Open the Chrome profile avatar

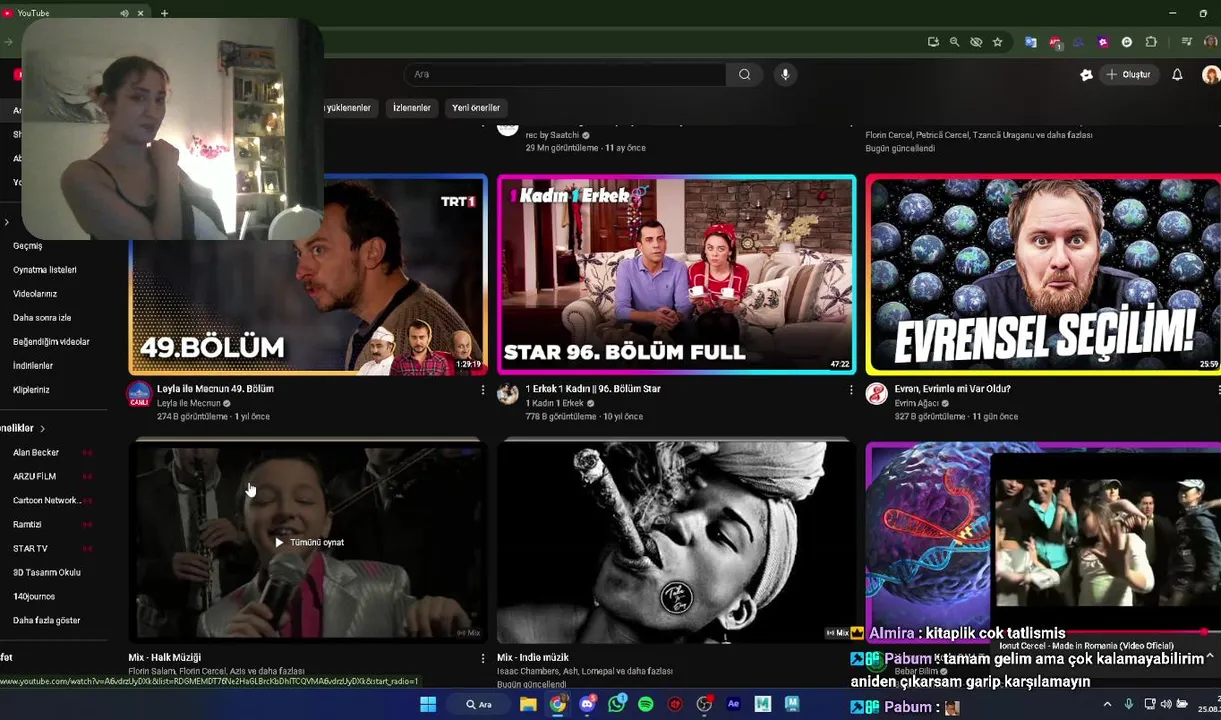(1211, 42)
